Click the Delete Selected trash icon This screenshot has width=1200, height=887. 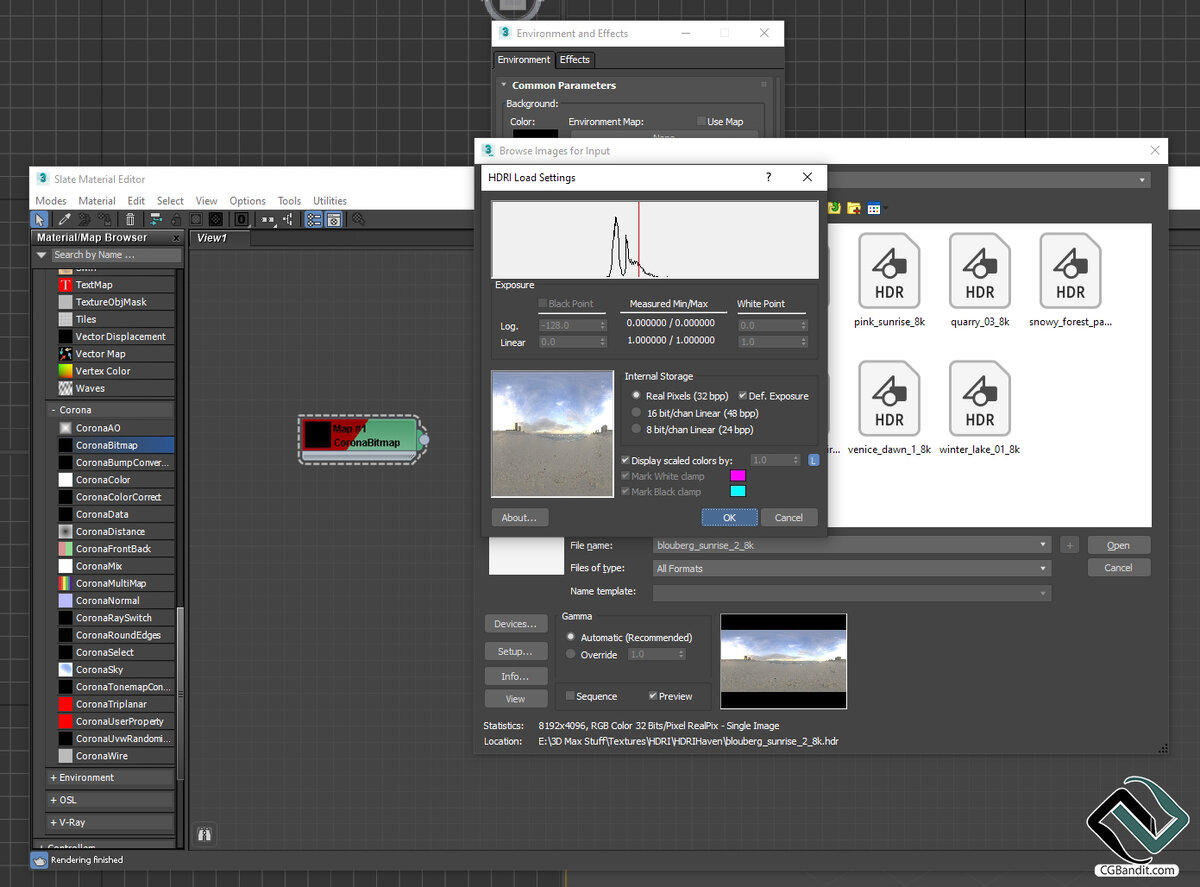[129, 219]
